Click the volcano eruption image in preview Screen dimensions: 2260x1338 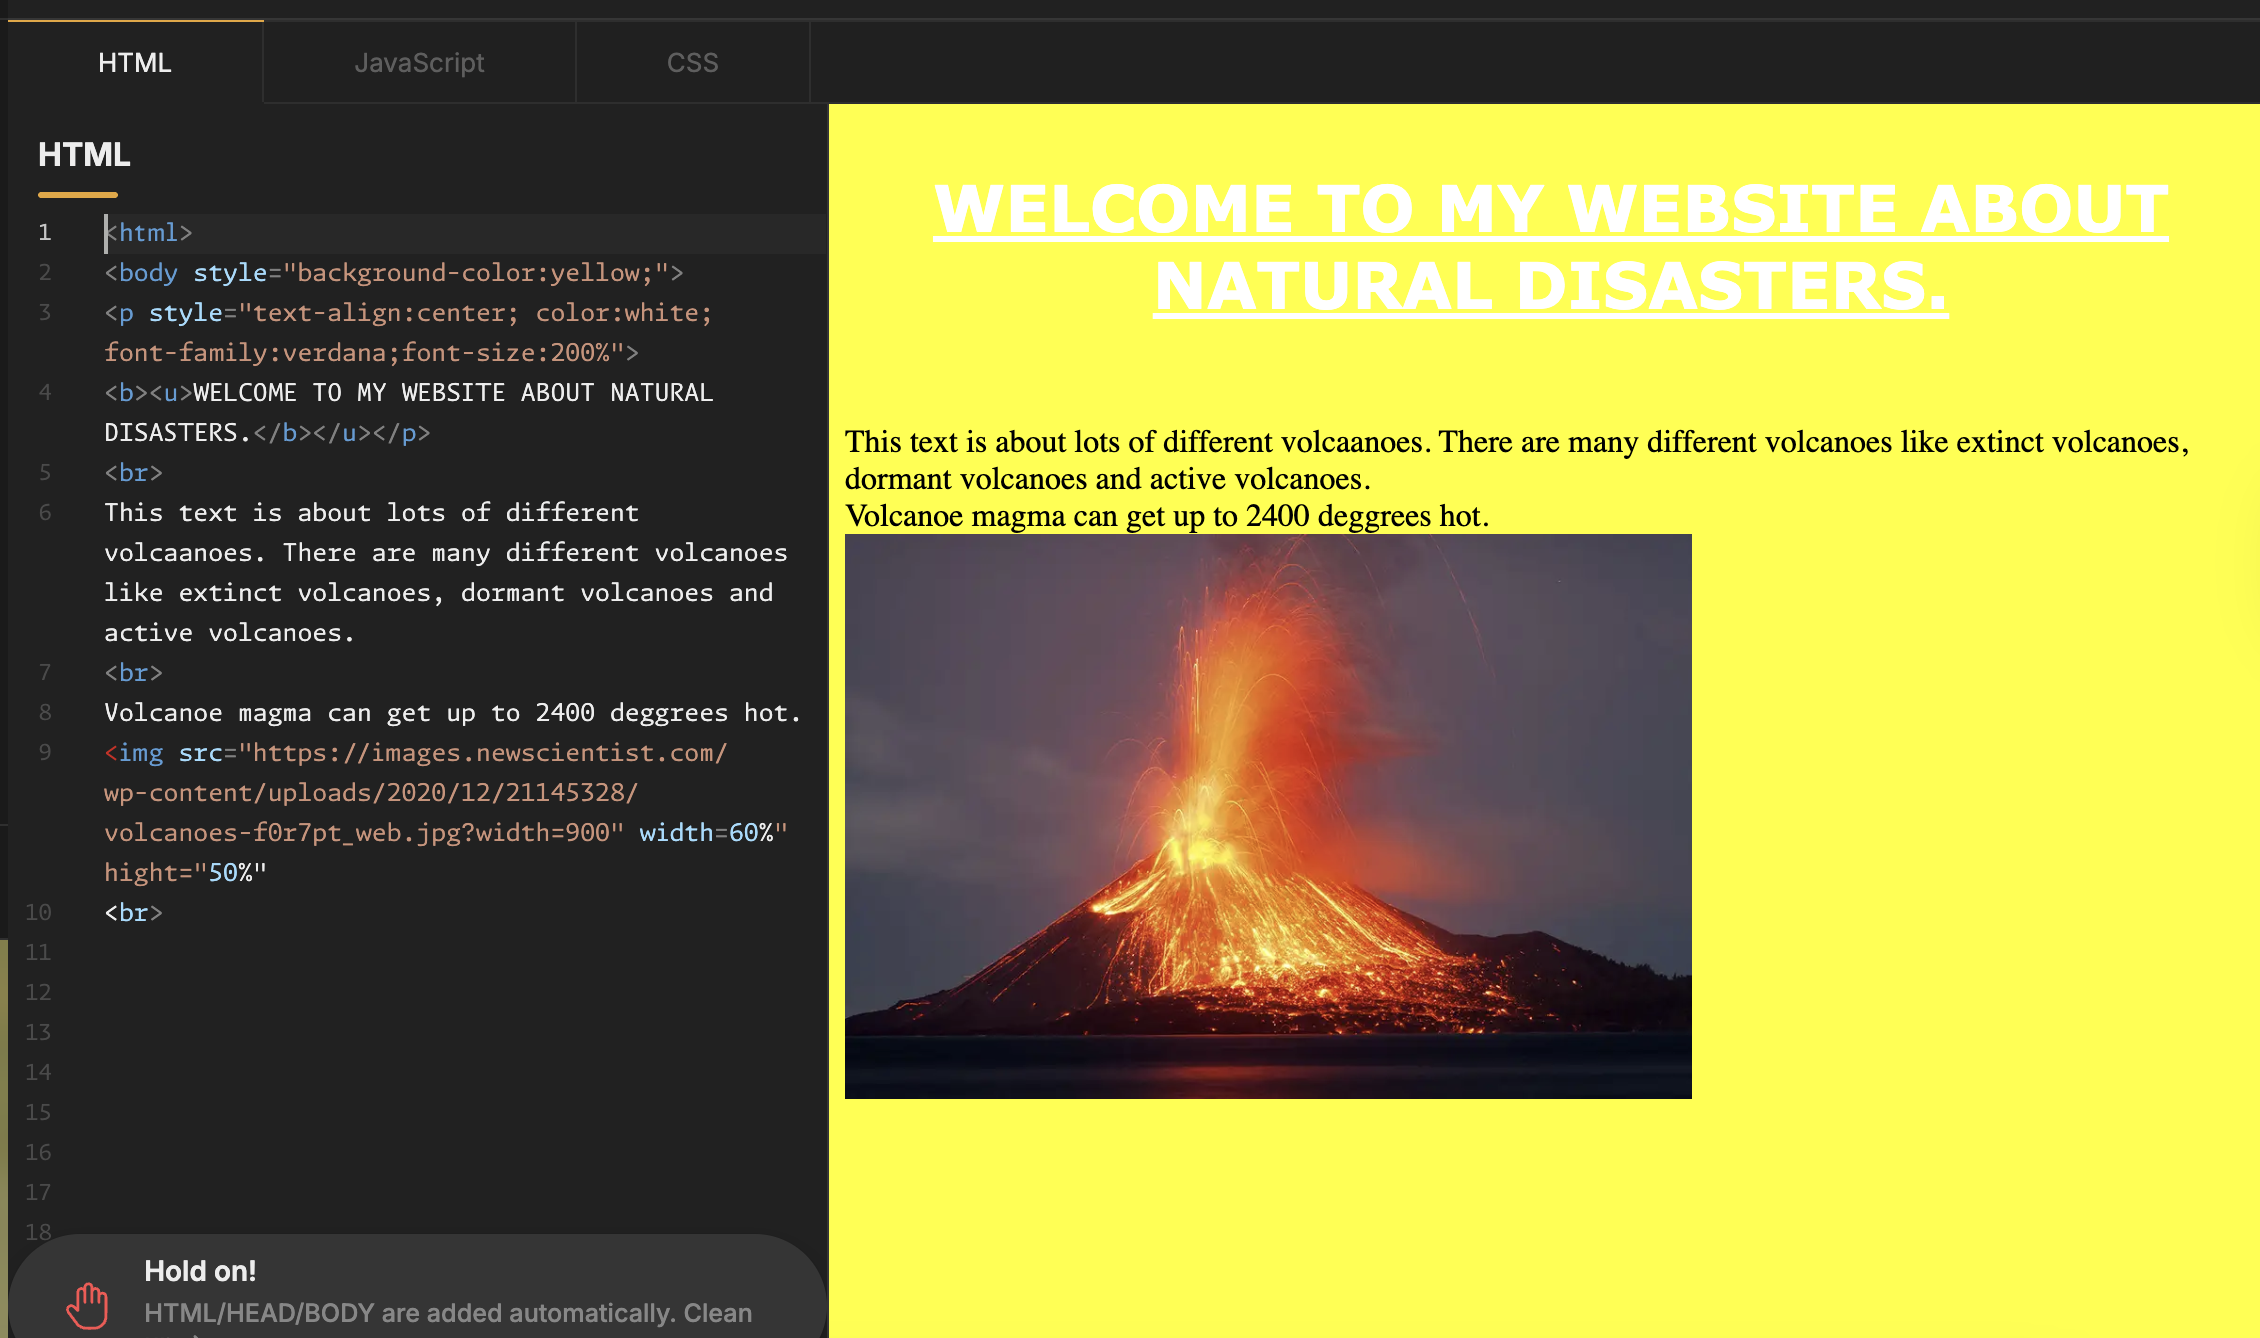pyautogui.click(x=1267, y=816)
